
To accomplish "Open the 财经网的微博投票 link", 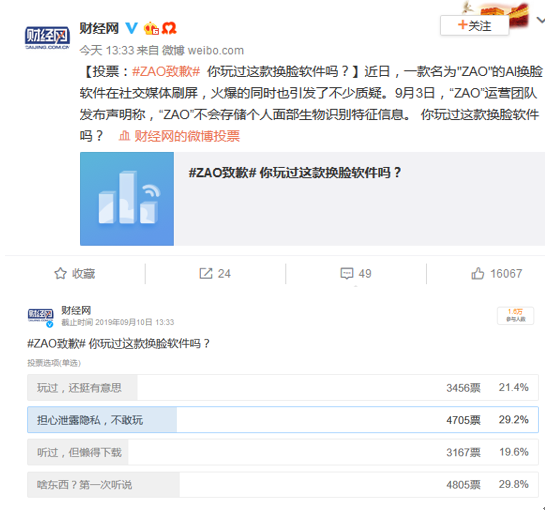I will pos(179,136).
